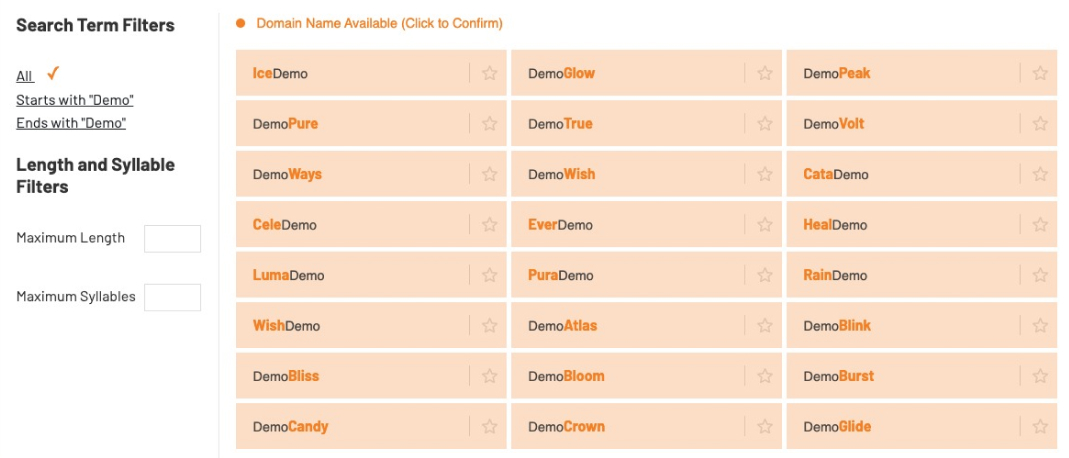Click the Maximum Length input box
Image resolution: width=1069 pixels, height=458 pixels.
(x=172, y=238)
